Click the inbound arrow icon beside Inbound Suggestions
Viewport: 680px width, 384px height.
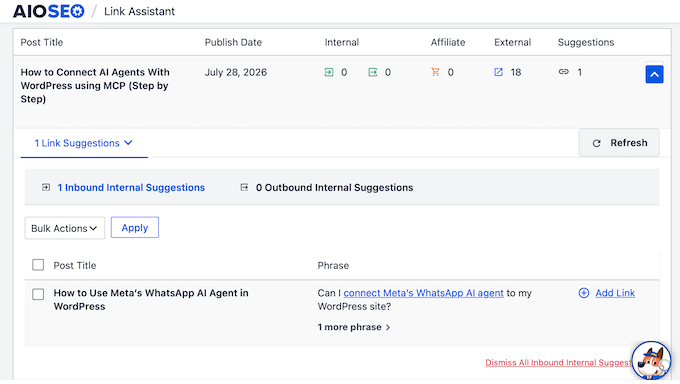(x=46, y=187)
